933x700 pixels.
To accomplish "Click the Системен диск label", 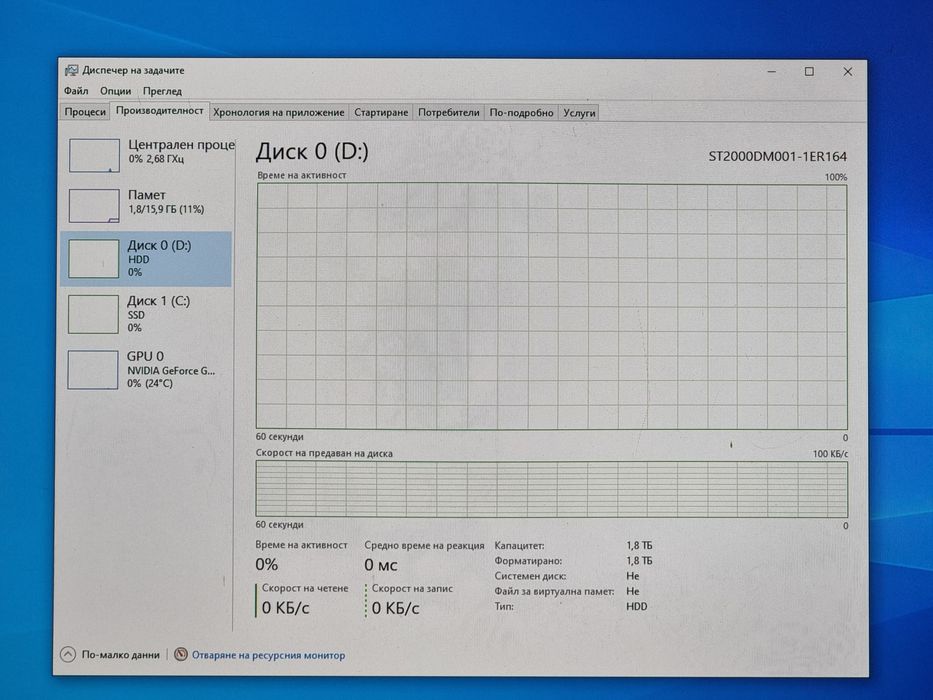I will (530, 576).
